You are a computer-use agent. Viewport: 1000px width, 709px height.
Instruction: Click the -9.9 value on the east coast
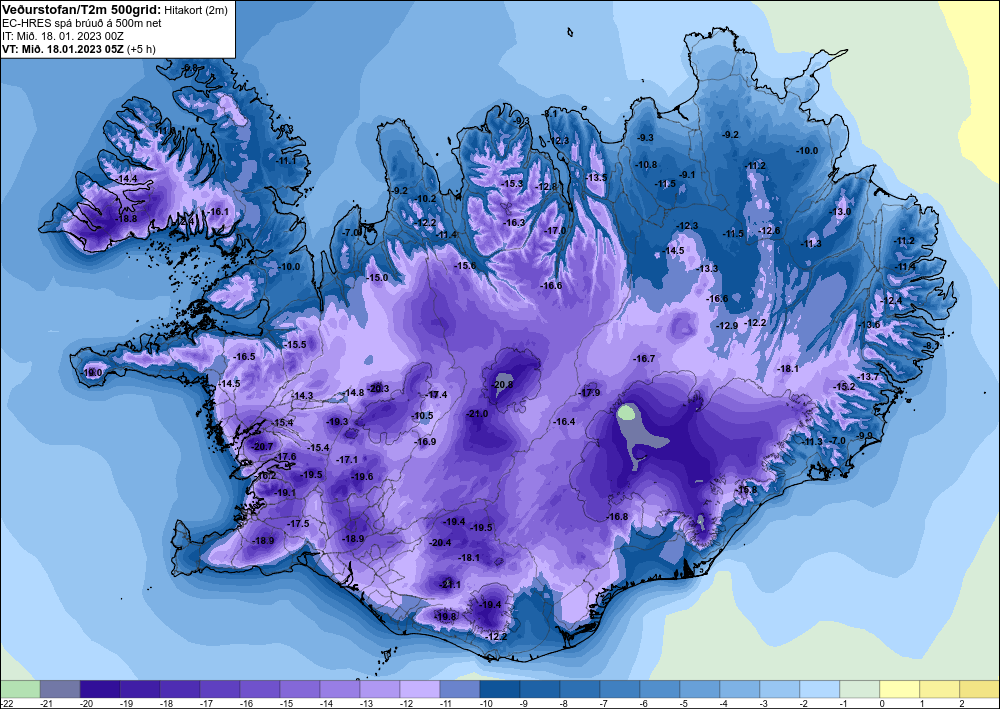(x=865, y=435)
